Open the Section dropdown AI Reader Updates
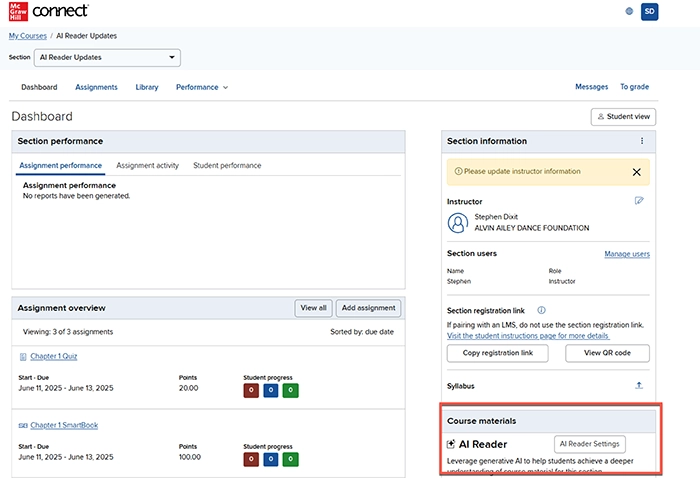This screenshot has height=478, width=700. coord(107,58)
